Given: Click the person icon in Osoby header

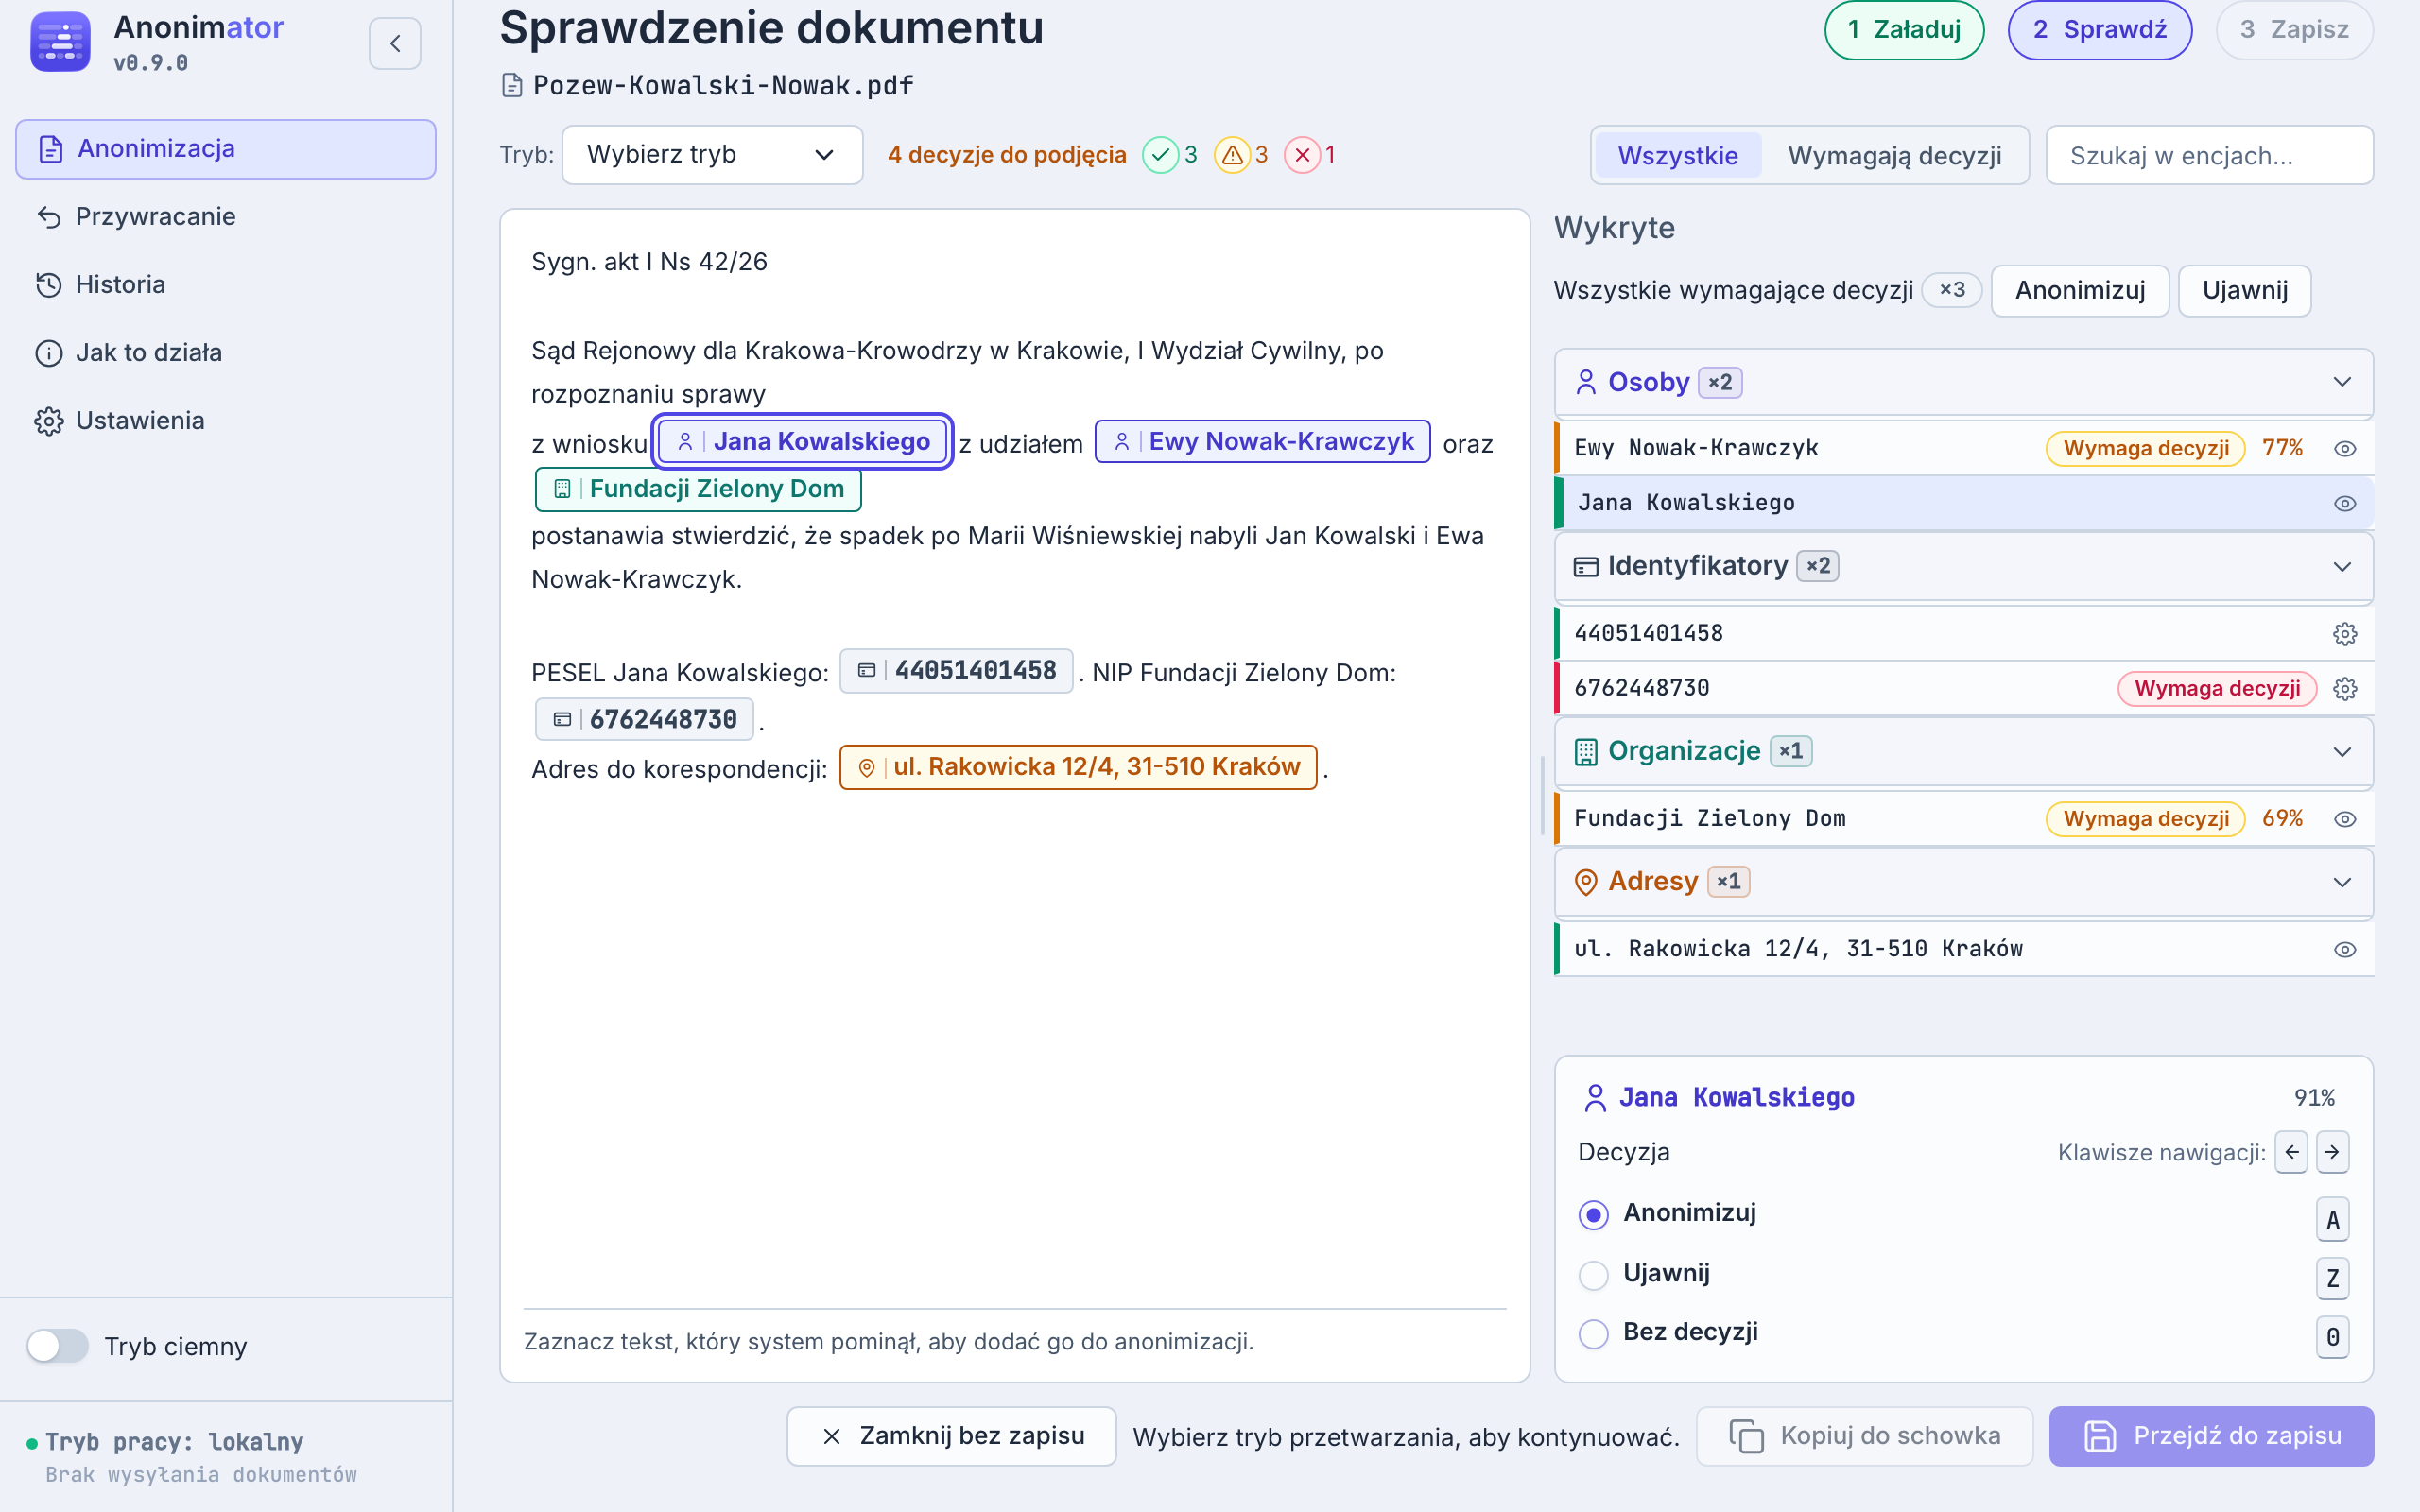Looking at the screenshot, I should (1586, 382).
